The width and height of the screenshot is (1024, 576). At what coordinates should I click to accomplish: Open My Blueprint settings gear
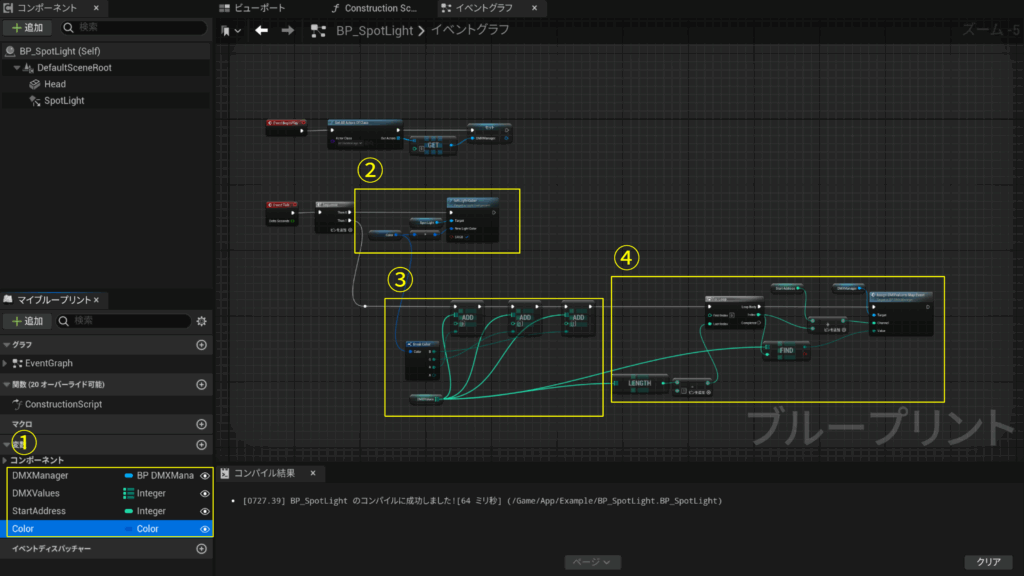[202, 321]
